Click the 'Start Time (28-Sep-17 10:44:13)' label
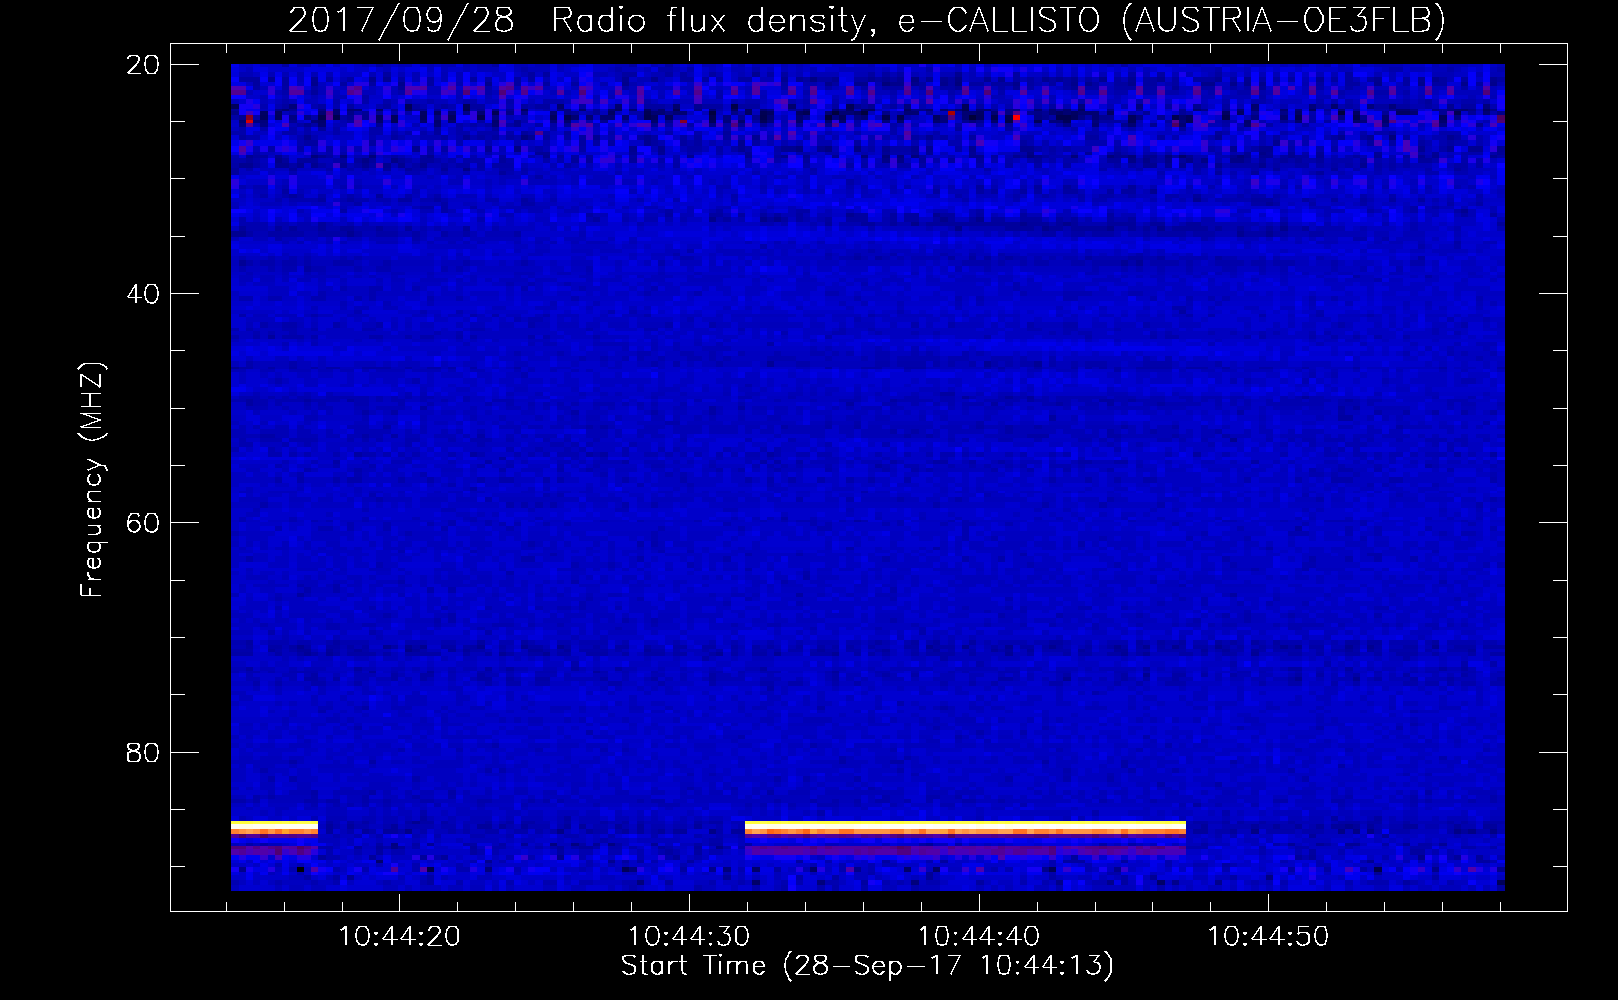Screen dimensions: 1618x1000 867,966
